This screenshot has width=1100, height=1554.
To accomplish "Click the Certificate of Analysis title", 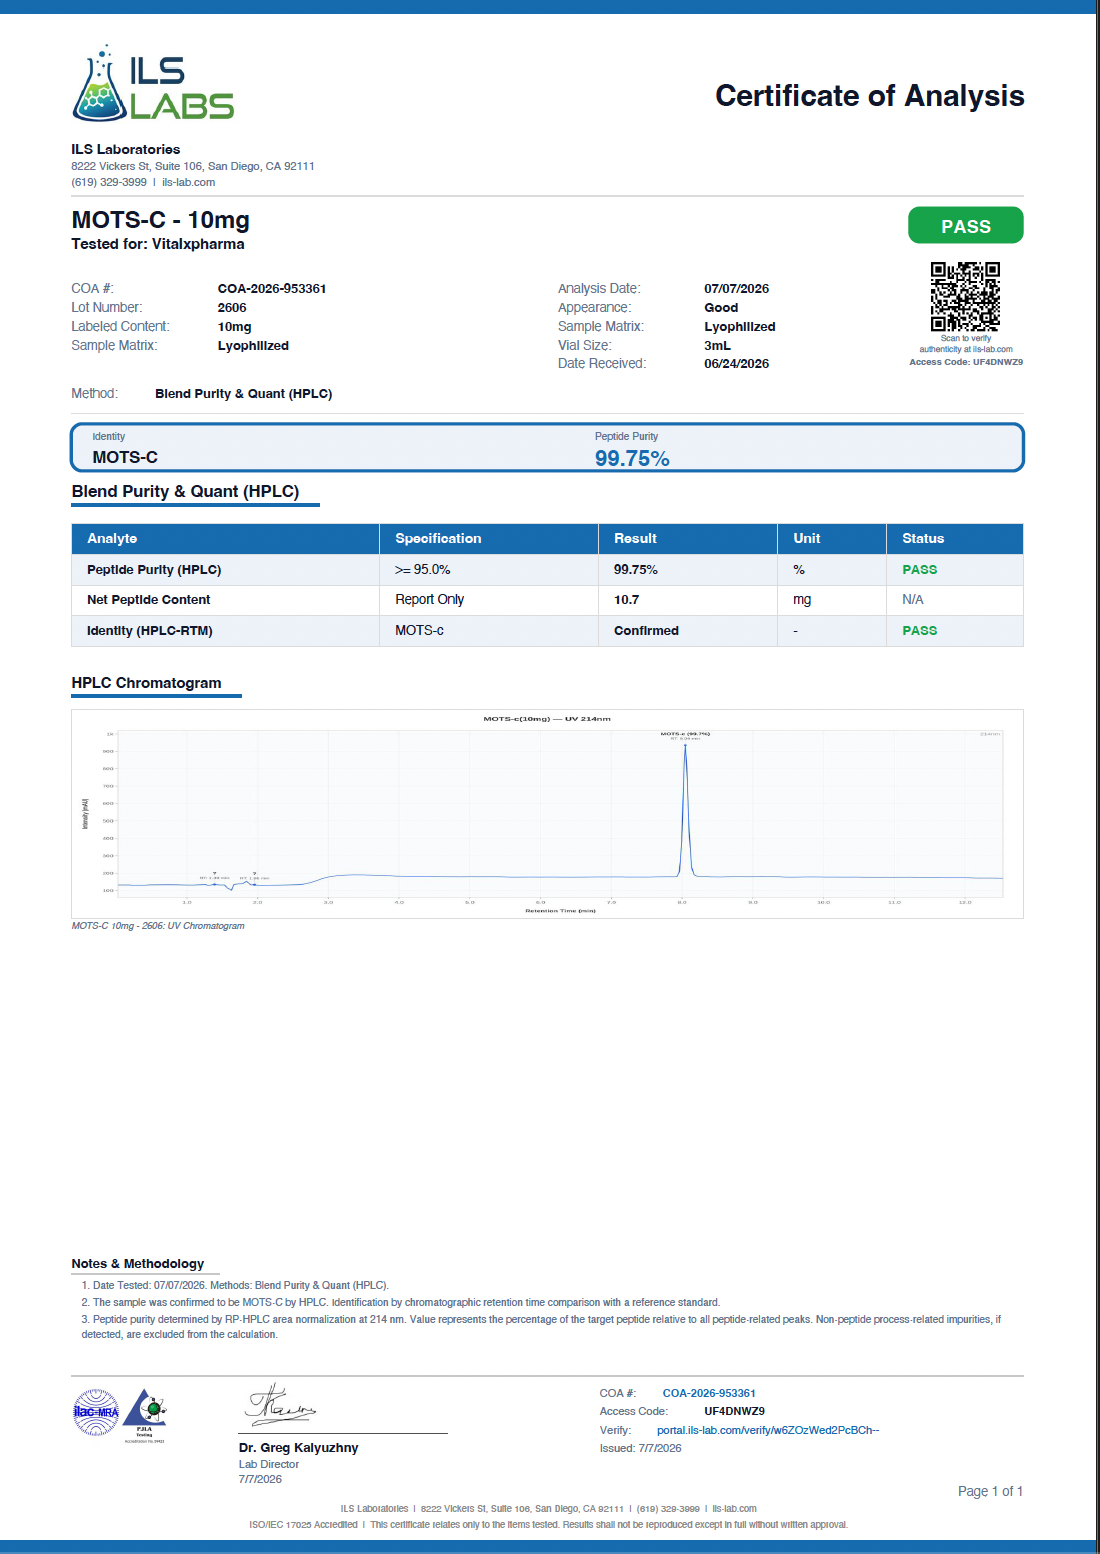I will tap(869, 96).
